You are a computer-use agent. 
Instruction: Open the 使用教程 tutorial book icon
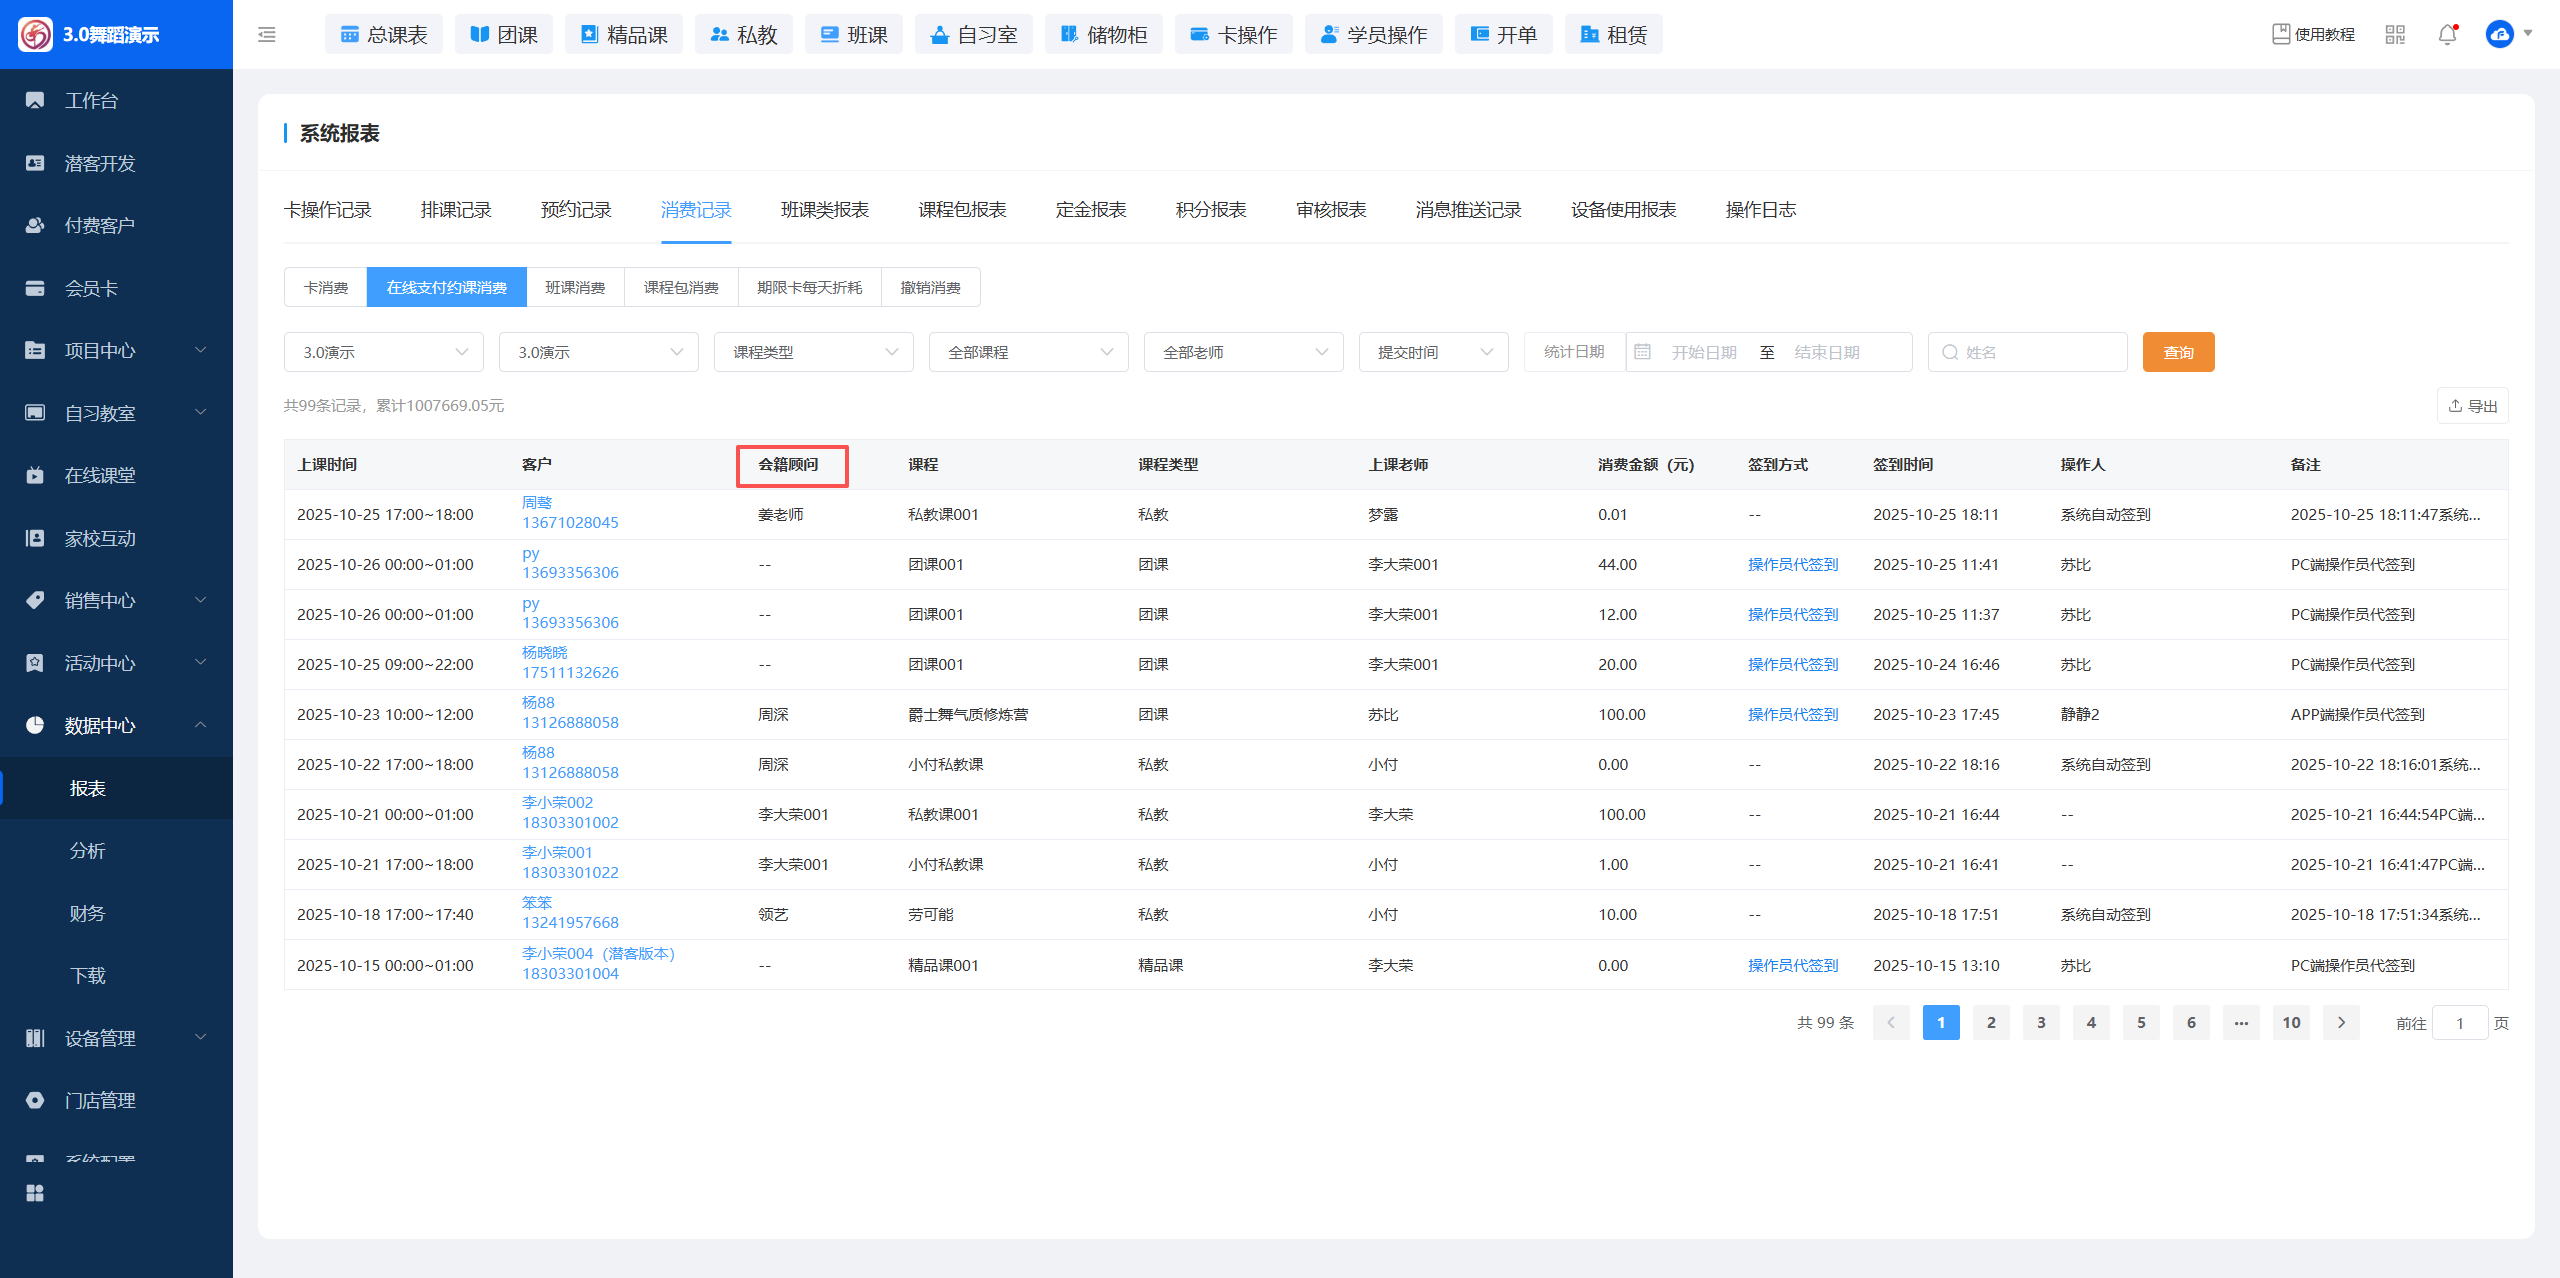[x=2281, y=34]
